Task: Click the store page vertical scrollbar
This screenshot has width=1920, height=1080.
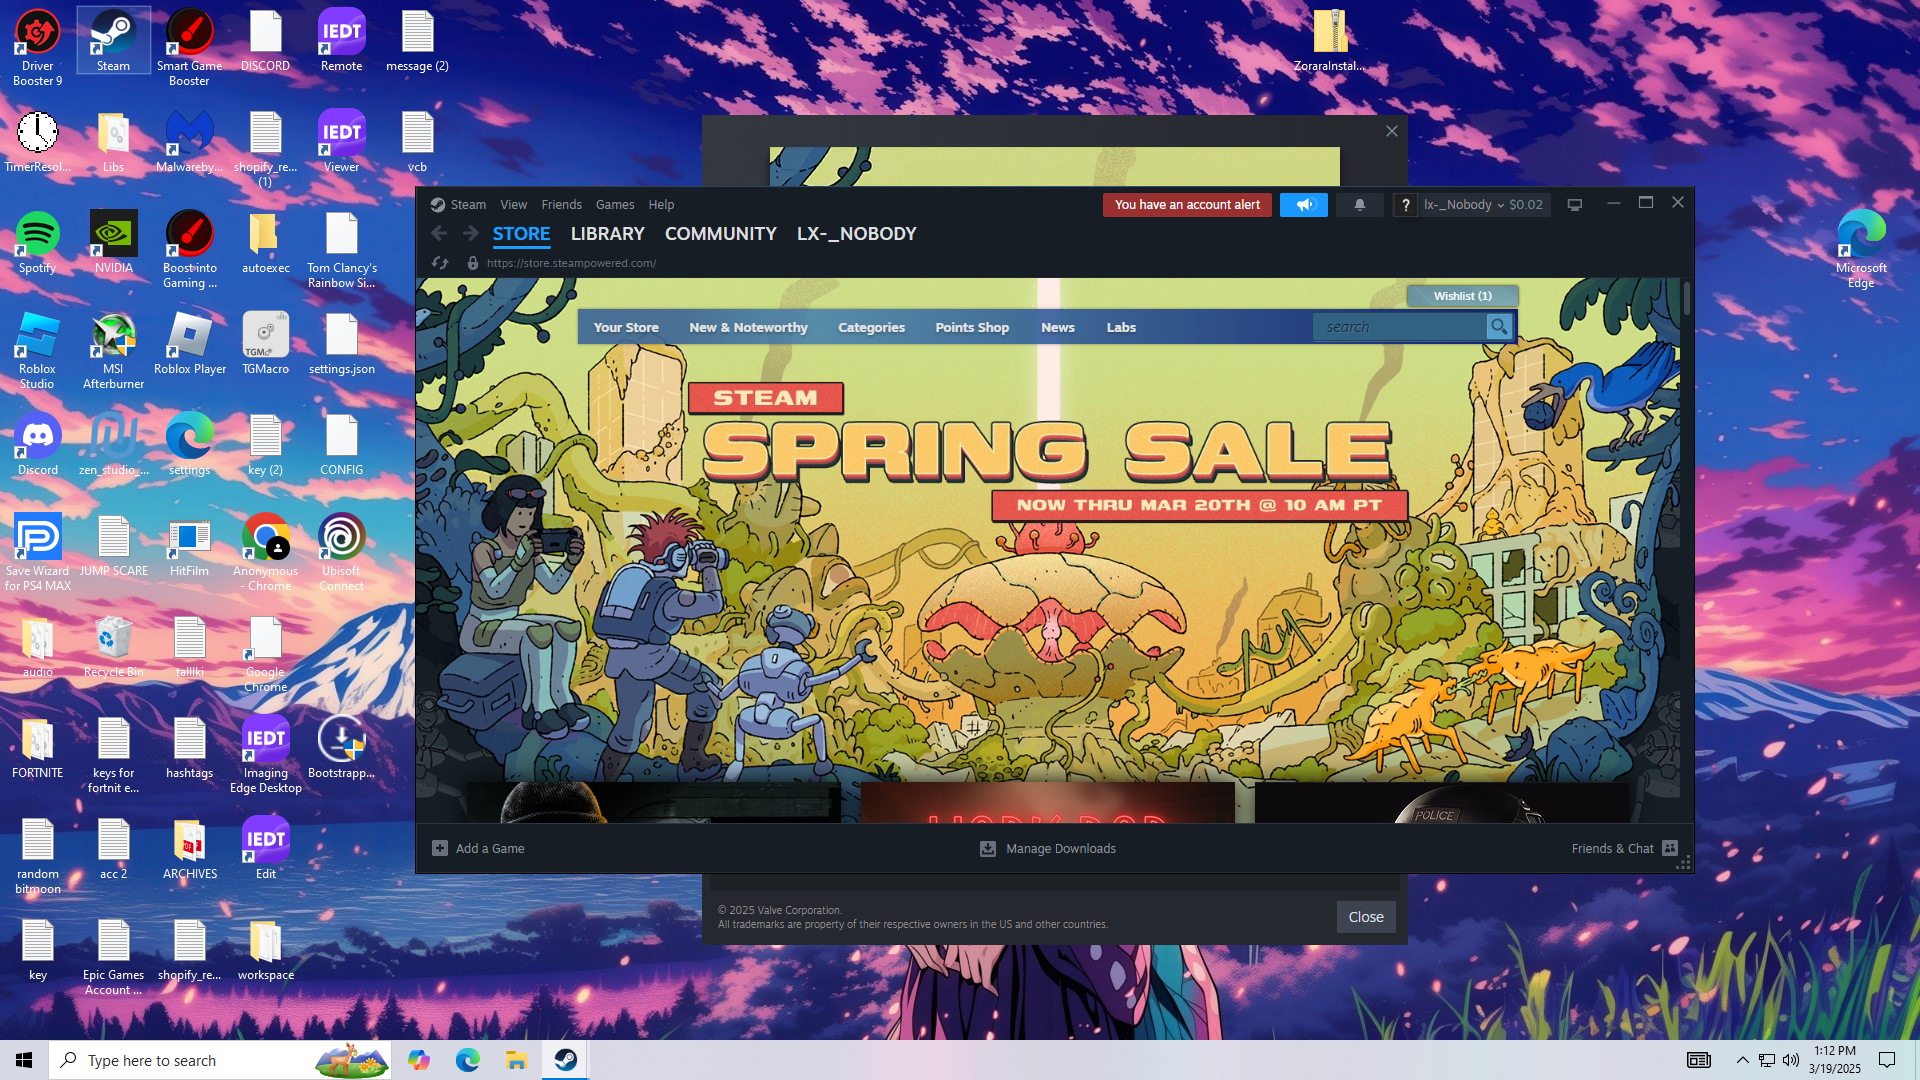Action: point(1686,300)
